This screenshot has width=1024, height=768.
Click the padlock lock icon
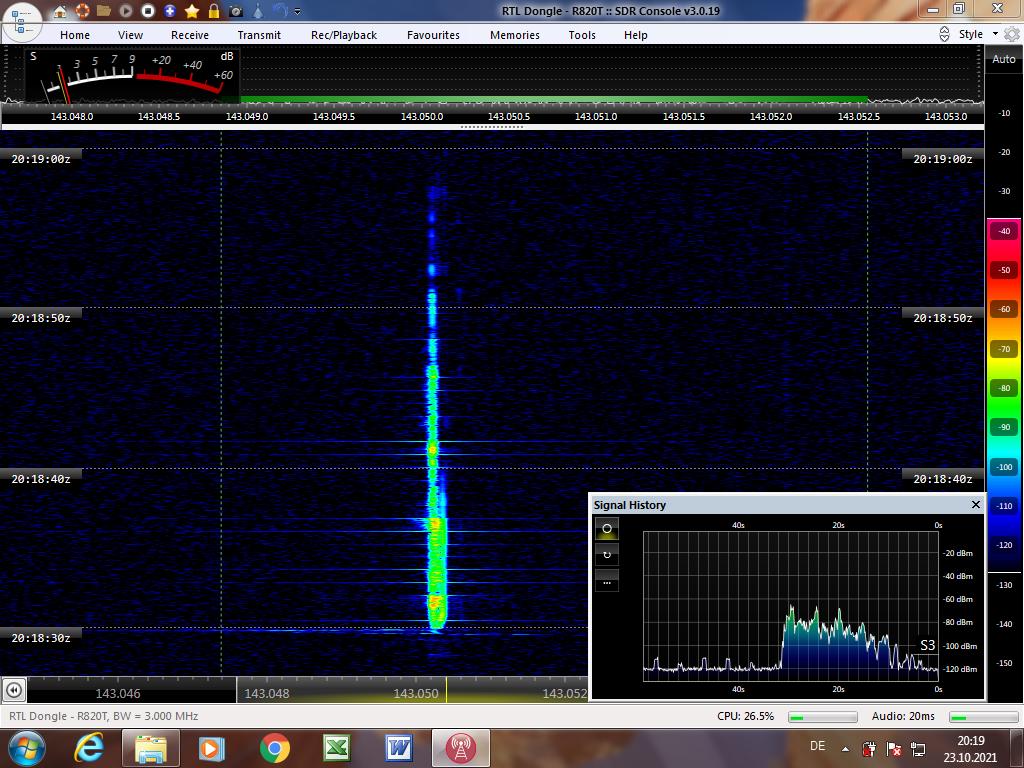pyautogui.click(x=214, y=10)
